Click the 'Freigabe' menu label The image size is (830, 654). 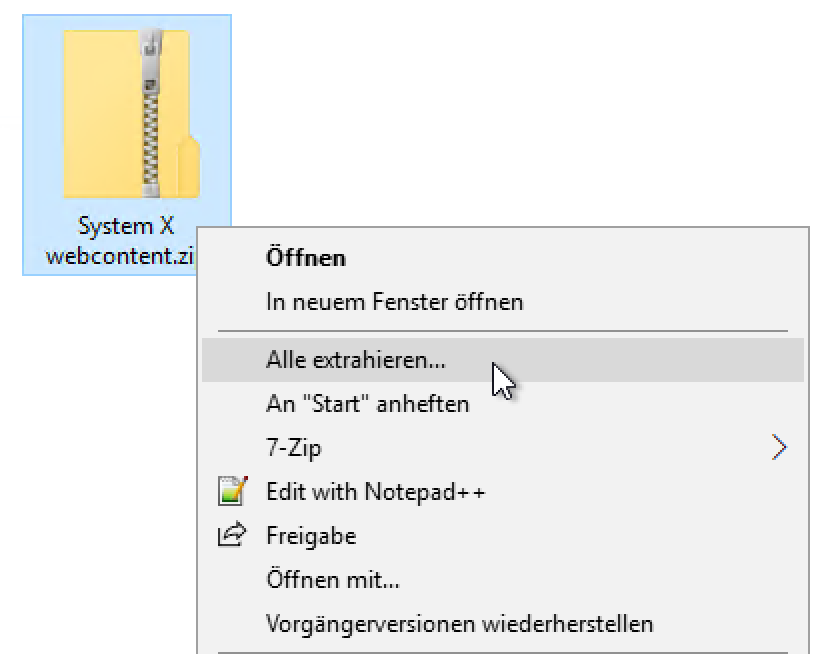(311, 536)
